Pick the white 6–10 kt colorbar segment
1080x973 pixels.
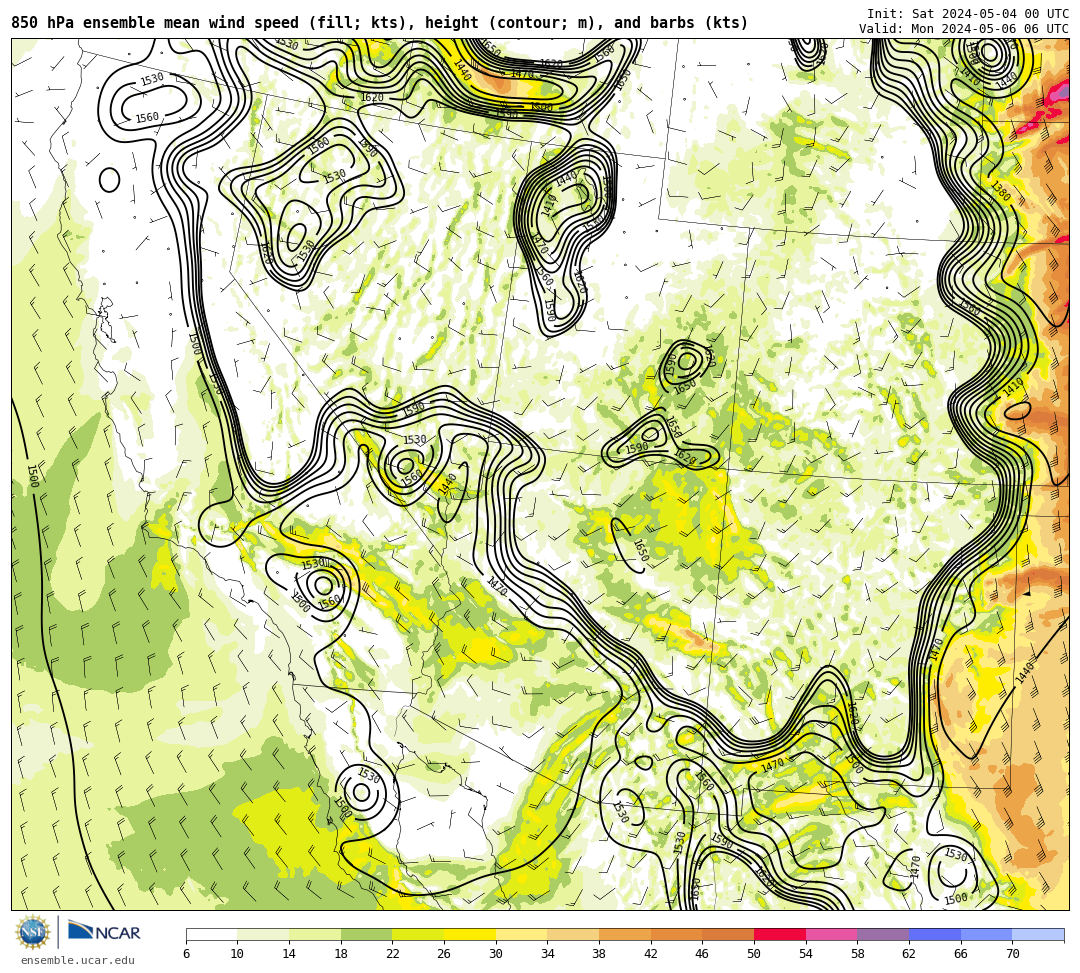211,934
